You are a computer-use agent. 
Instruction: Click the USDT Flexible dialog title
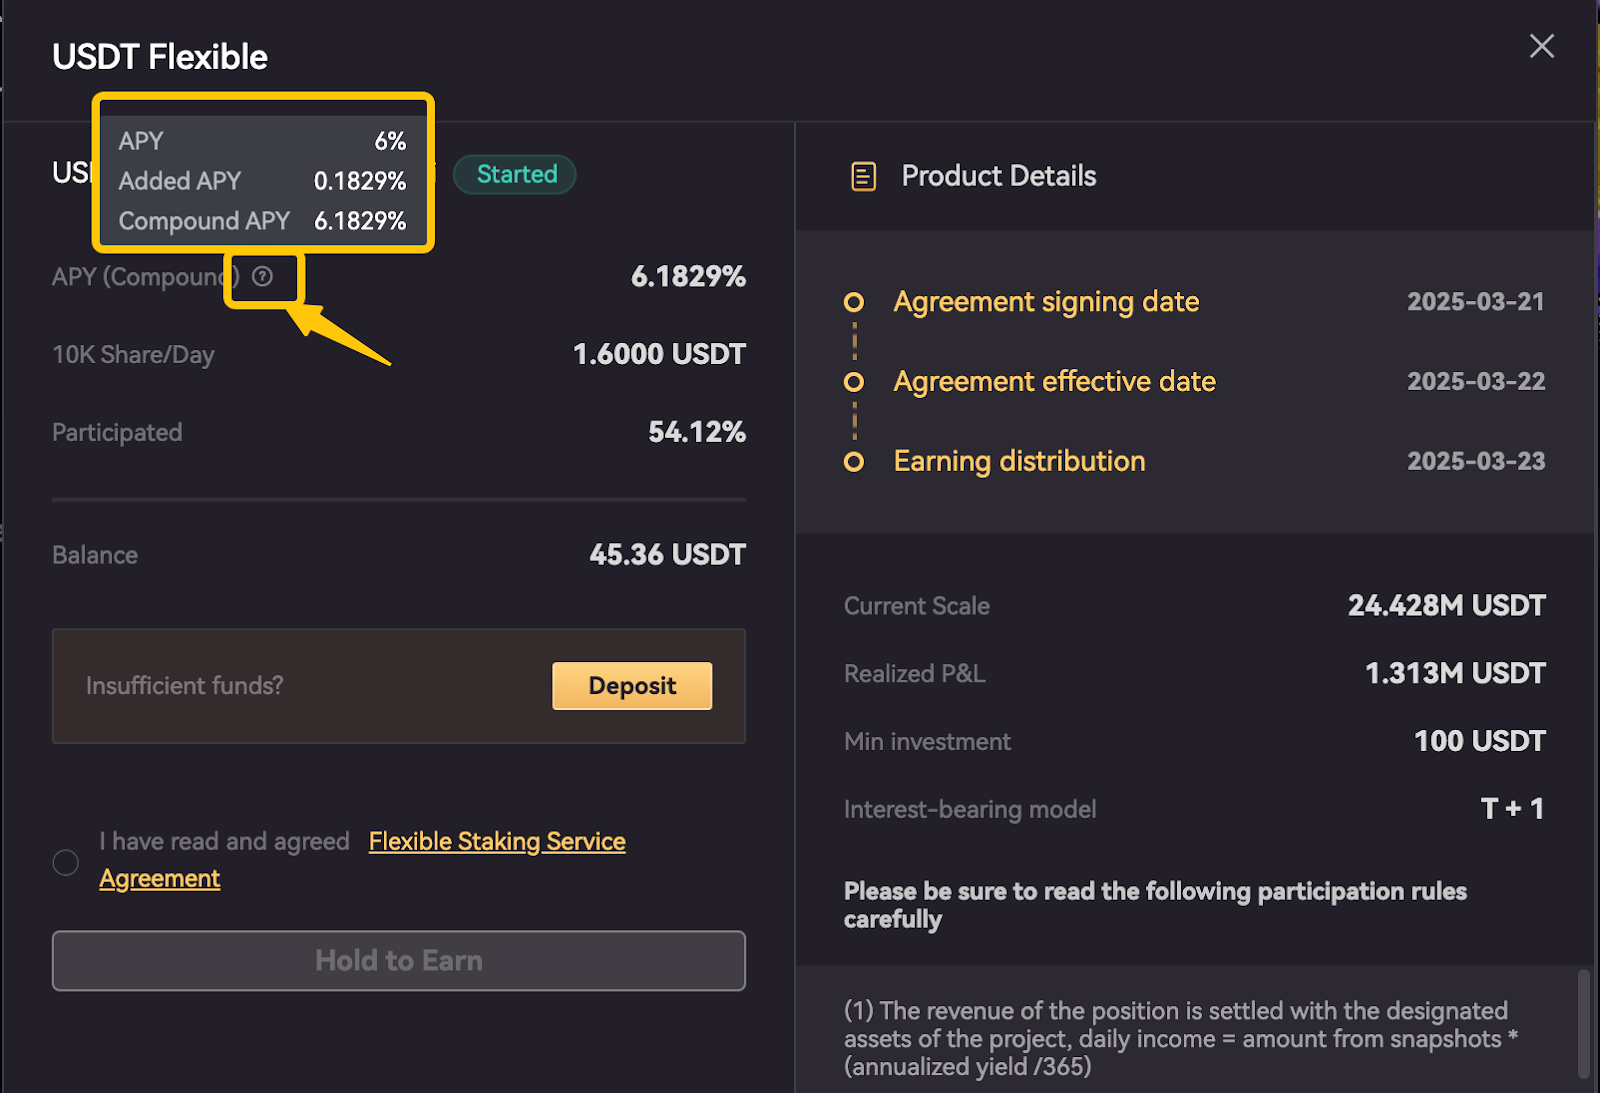pos(160,57)
